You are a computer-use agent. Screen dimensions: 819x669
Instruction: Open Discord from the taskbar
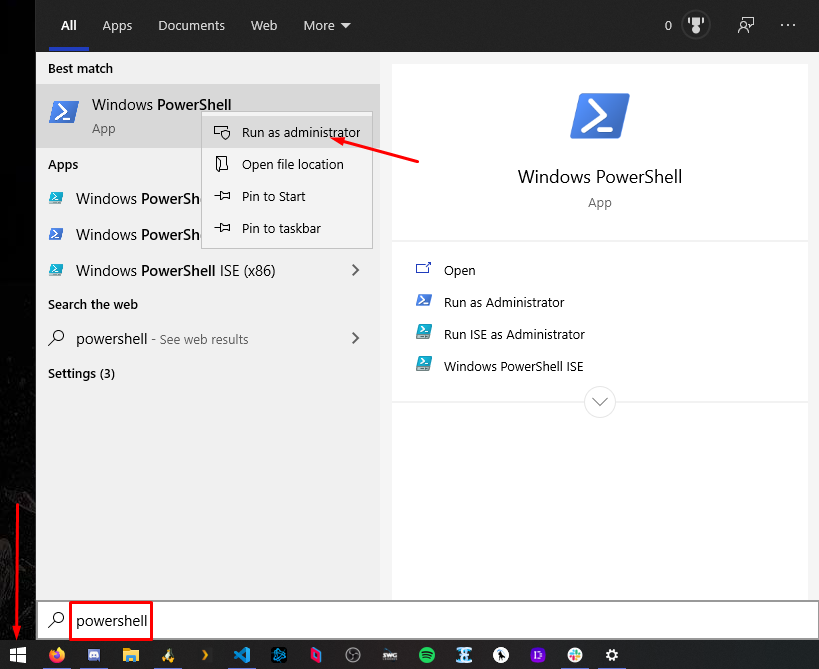click(x=93, y=655)
